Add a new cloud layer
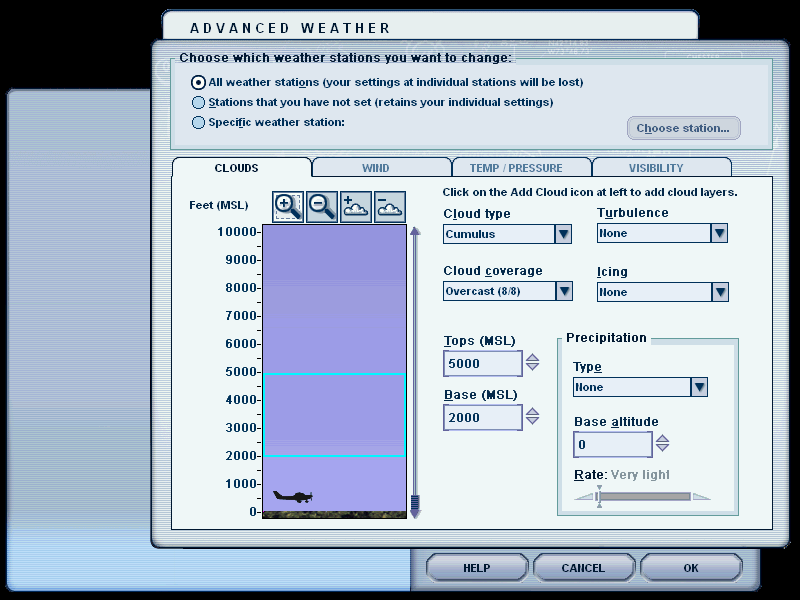The width and height of the screenshot is (800, 600). tap(356, 207)
